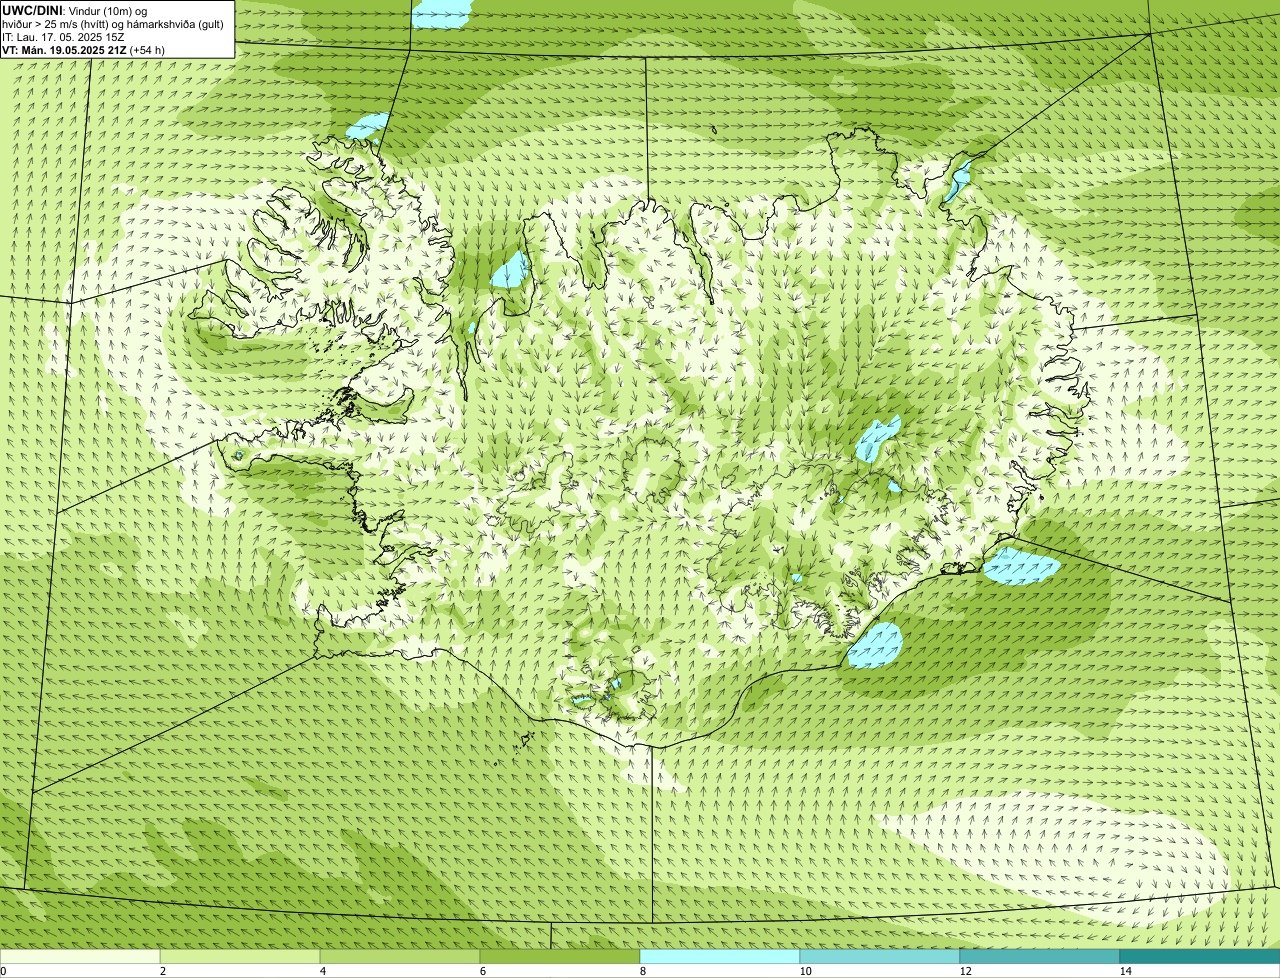Click the 2–4 m/s light green legend swatch

[x=240, y=956]
